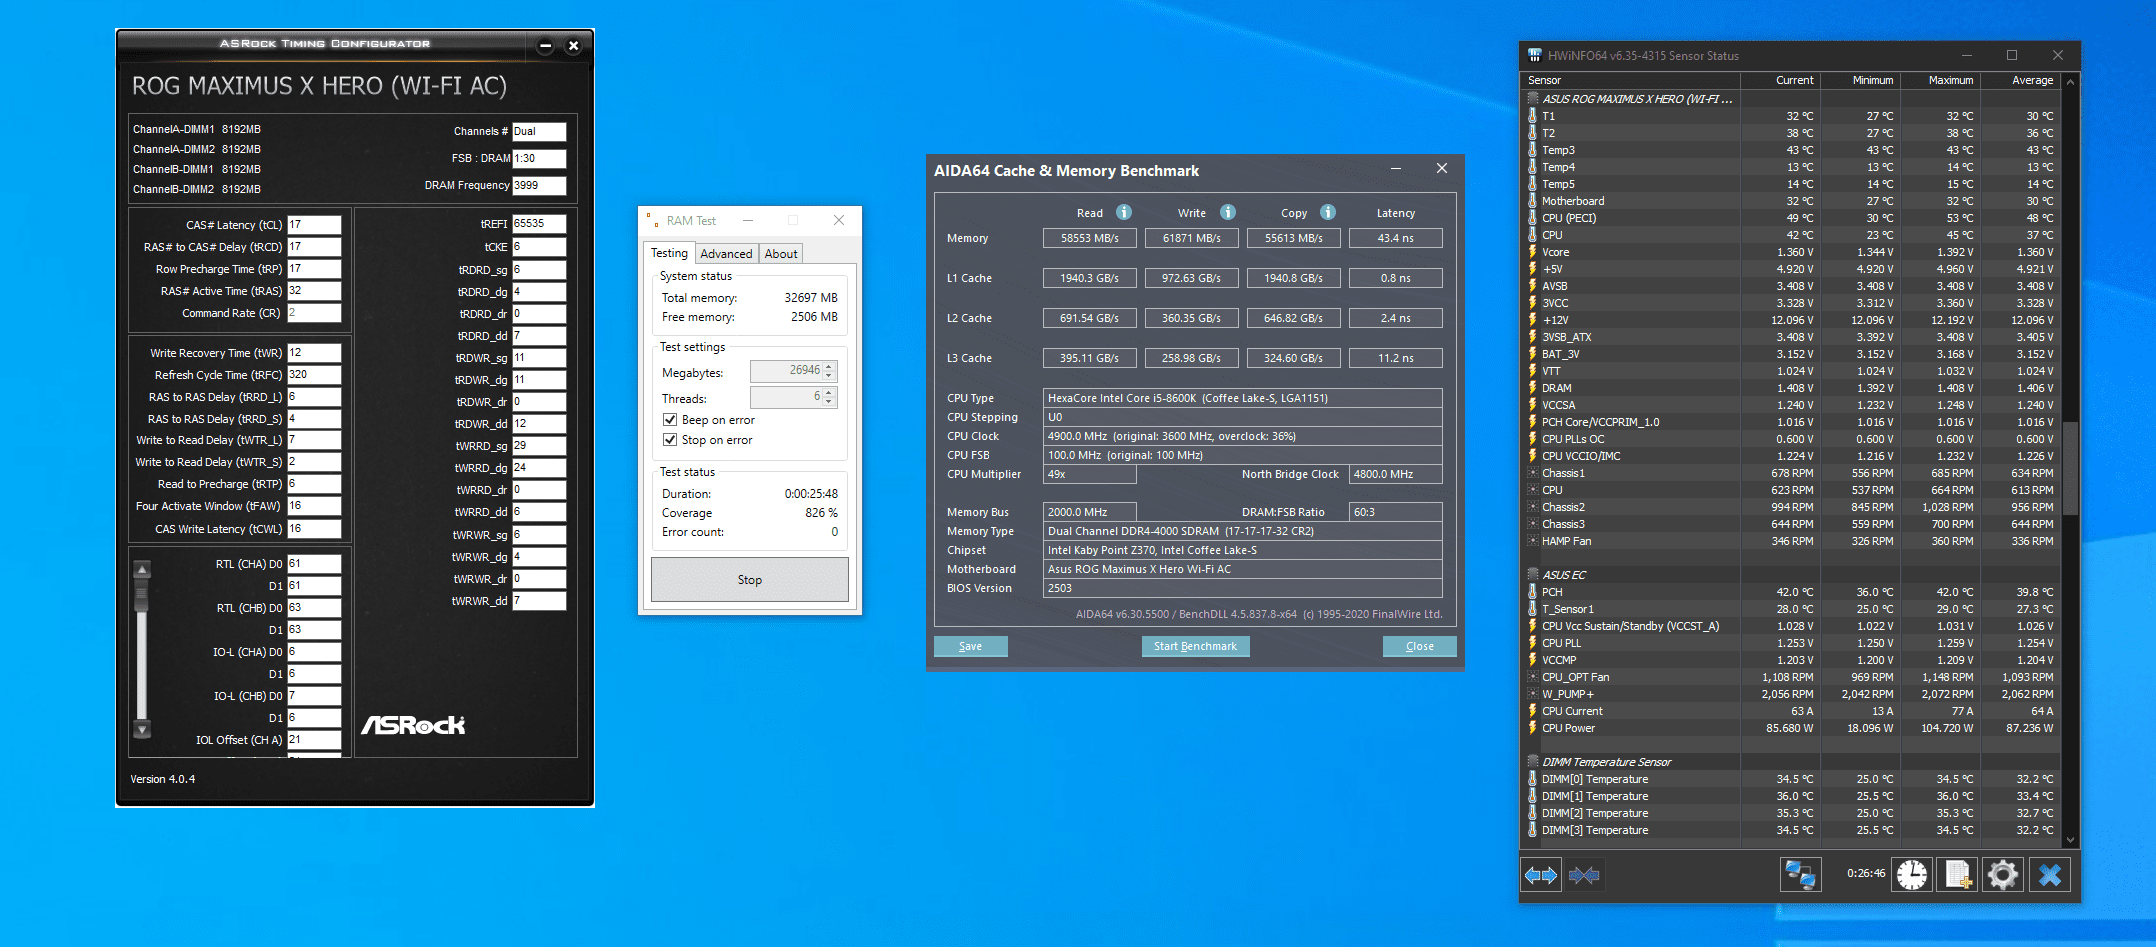The width and height of the screenshot is (2156, 947).
Task: Open the About tab in RAM Test
Action: click(x=781, y=254)
